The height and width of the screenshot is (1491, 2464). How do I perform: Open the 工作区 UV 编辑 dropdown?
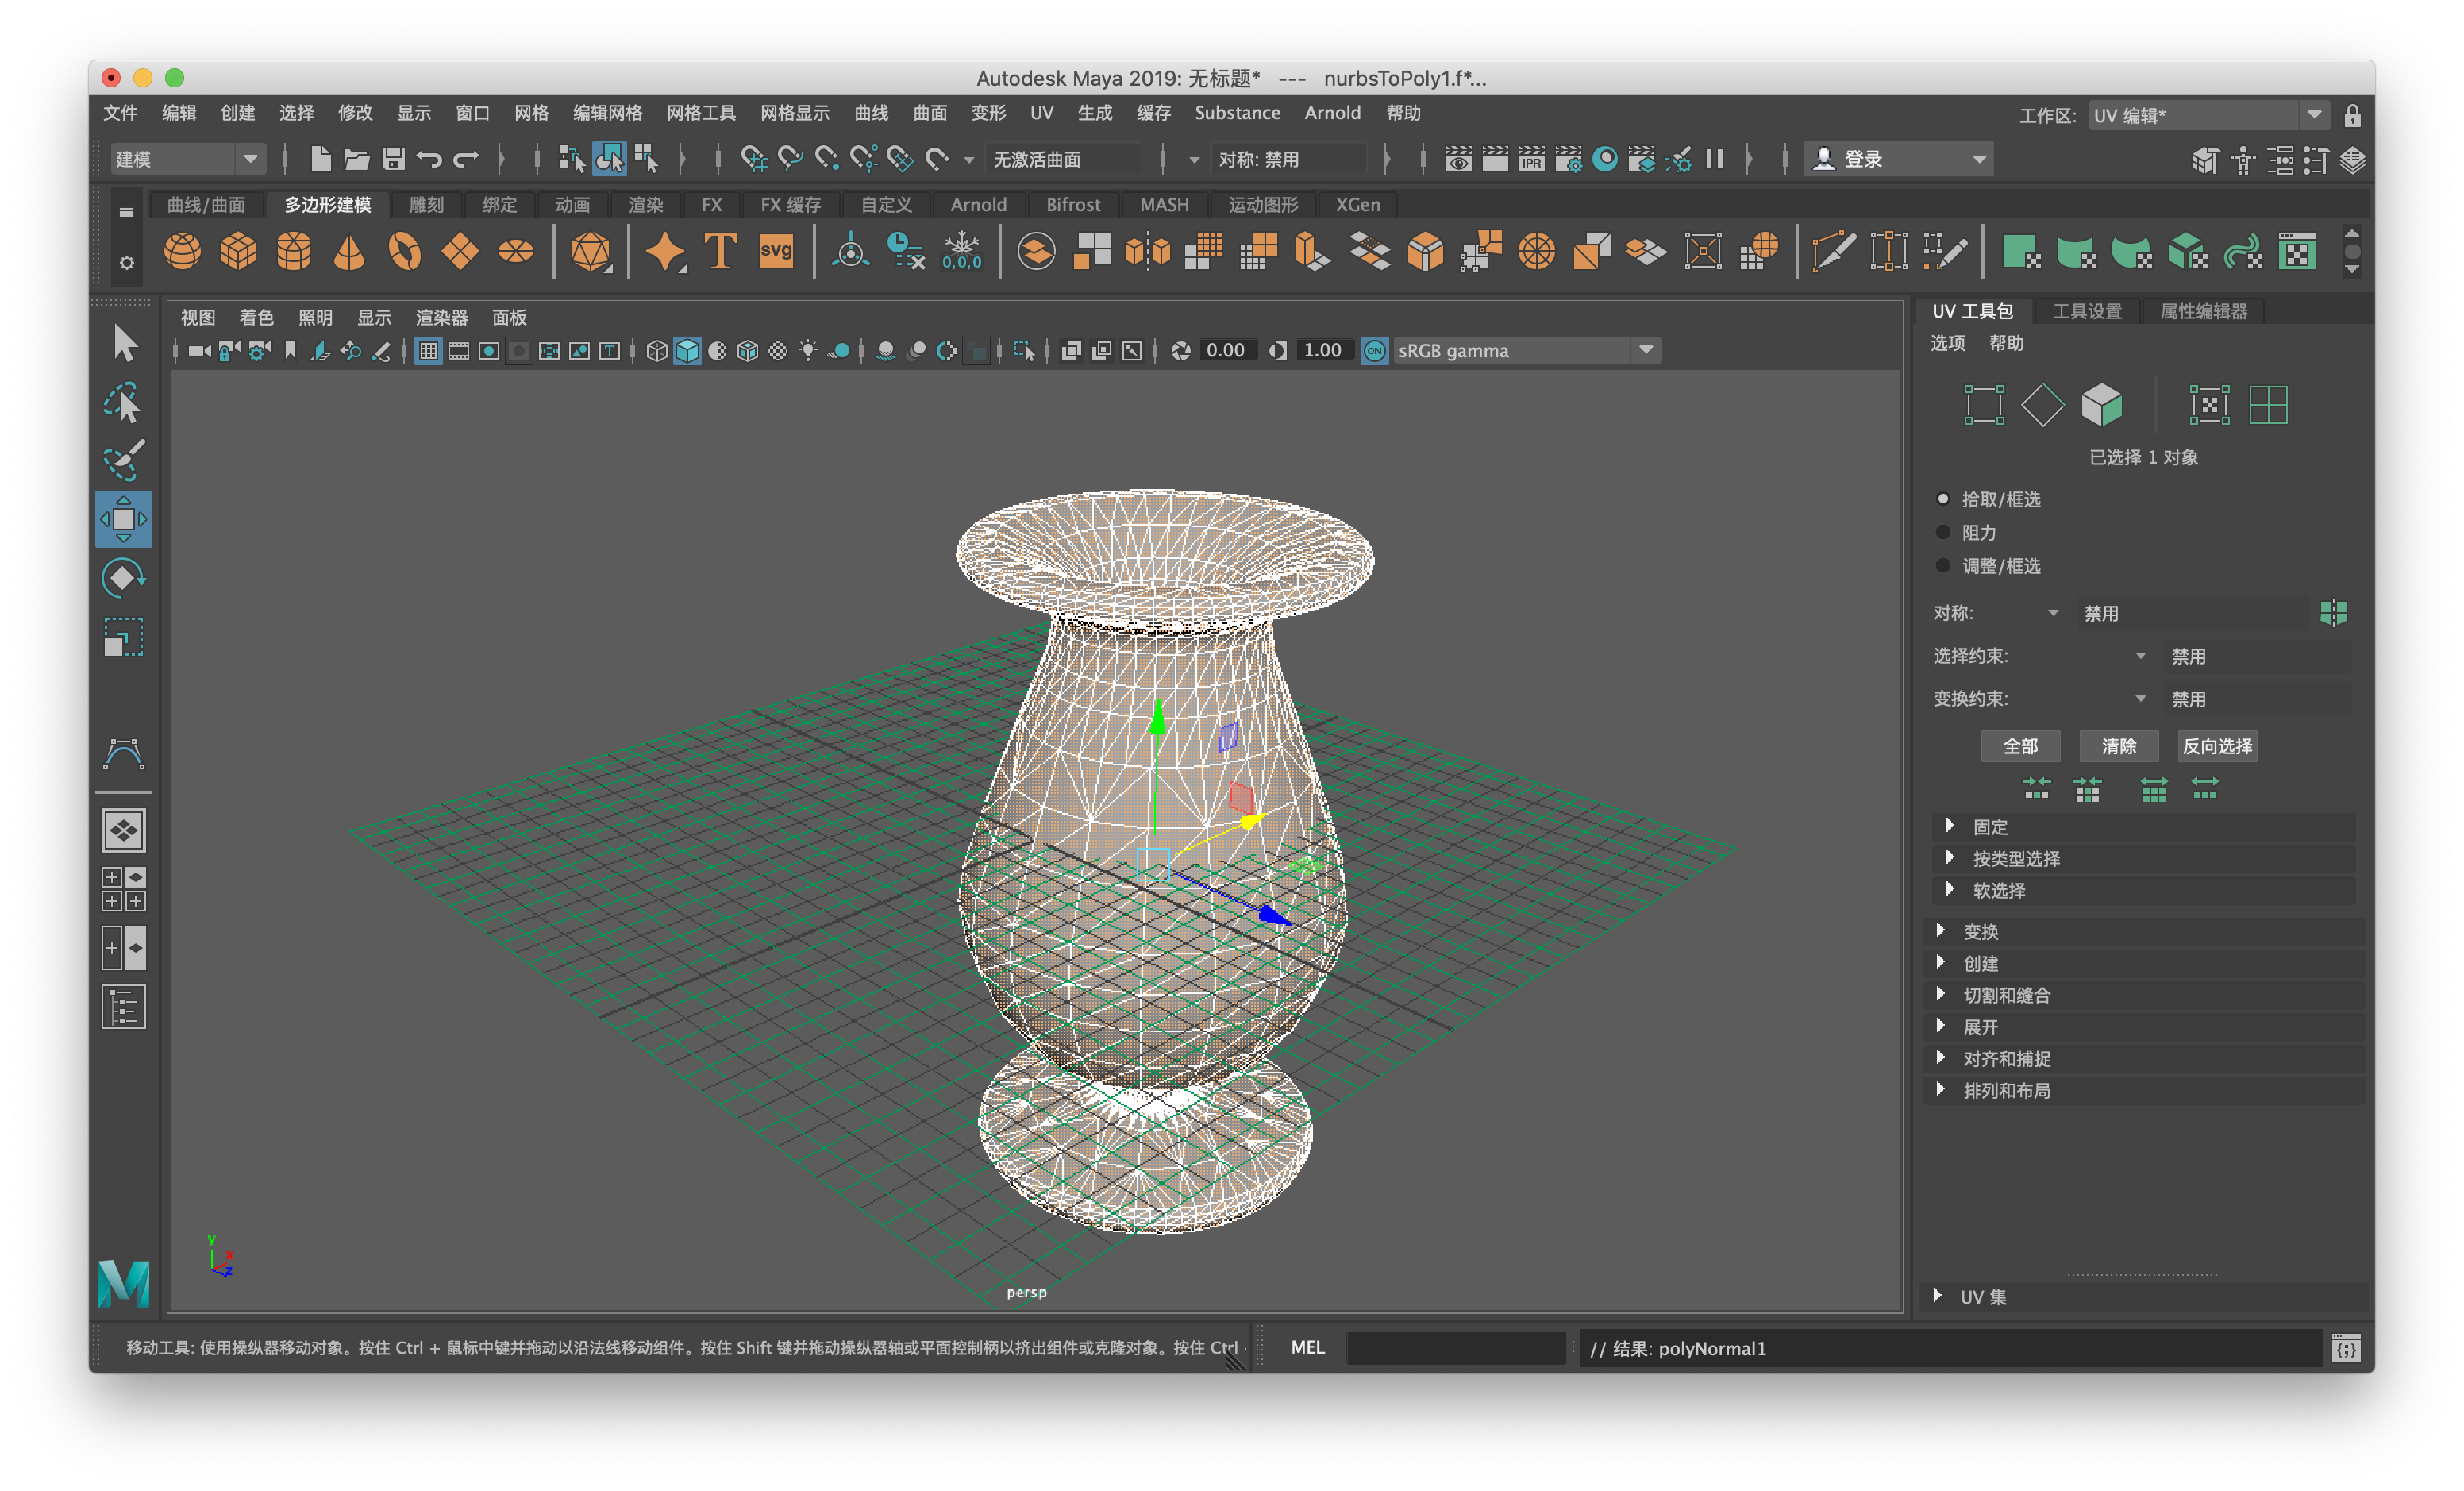[x=2208, y=116]
